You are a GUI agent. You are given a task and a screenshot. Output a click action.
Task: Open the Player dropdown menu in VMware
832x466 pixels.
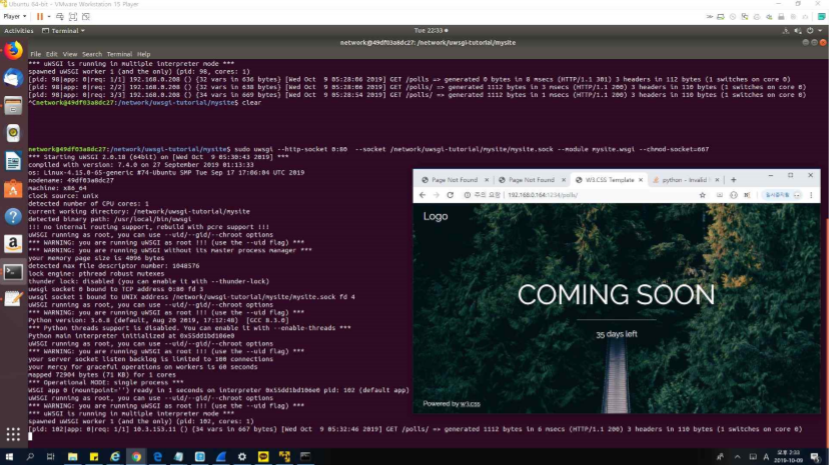[x=15, y=16]
